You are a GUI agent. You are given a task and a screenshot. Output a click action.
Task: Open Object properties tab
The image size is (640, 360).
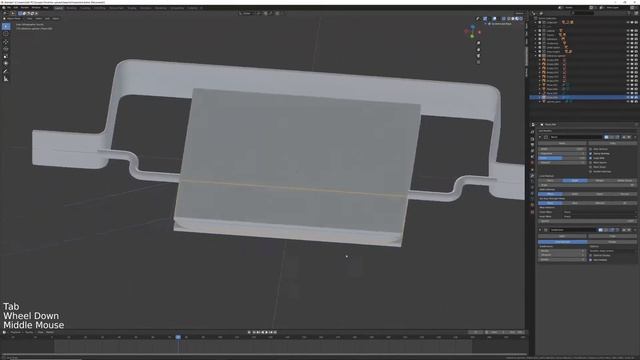[x=532, y=169]
